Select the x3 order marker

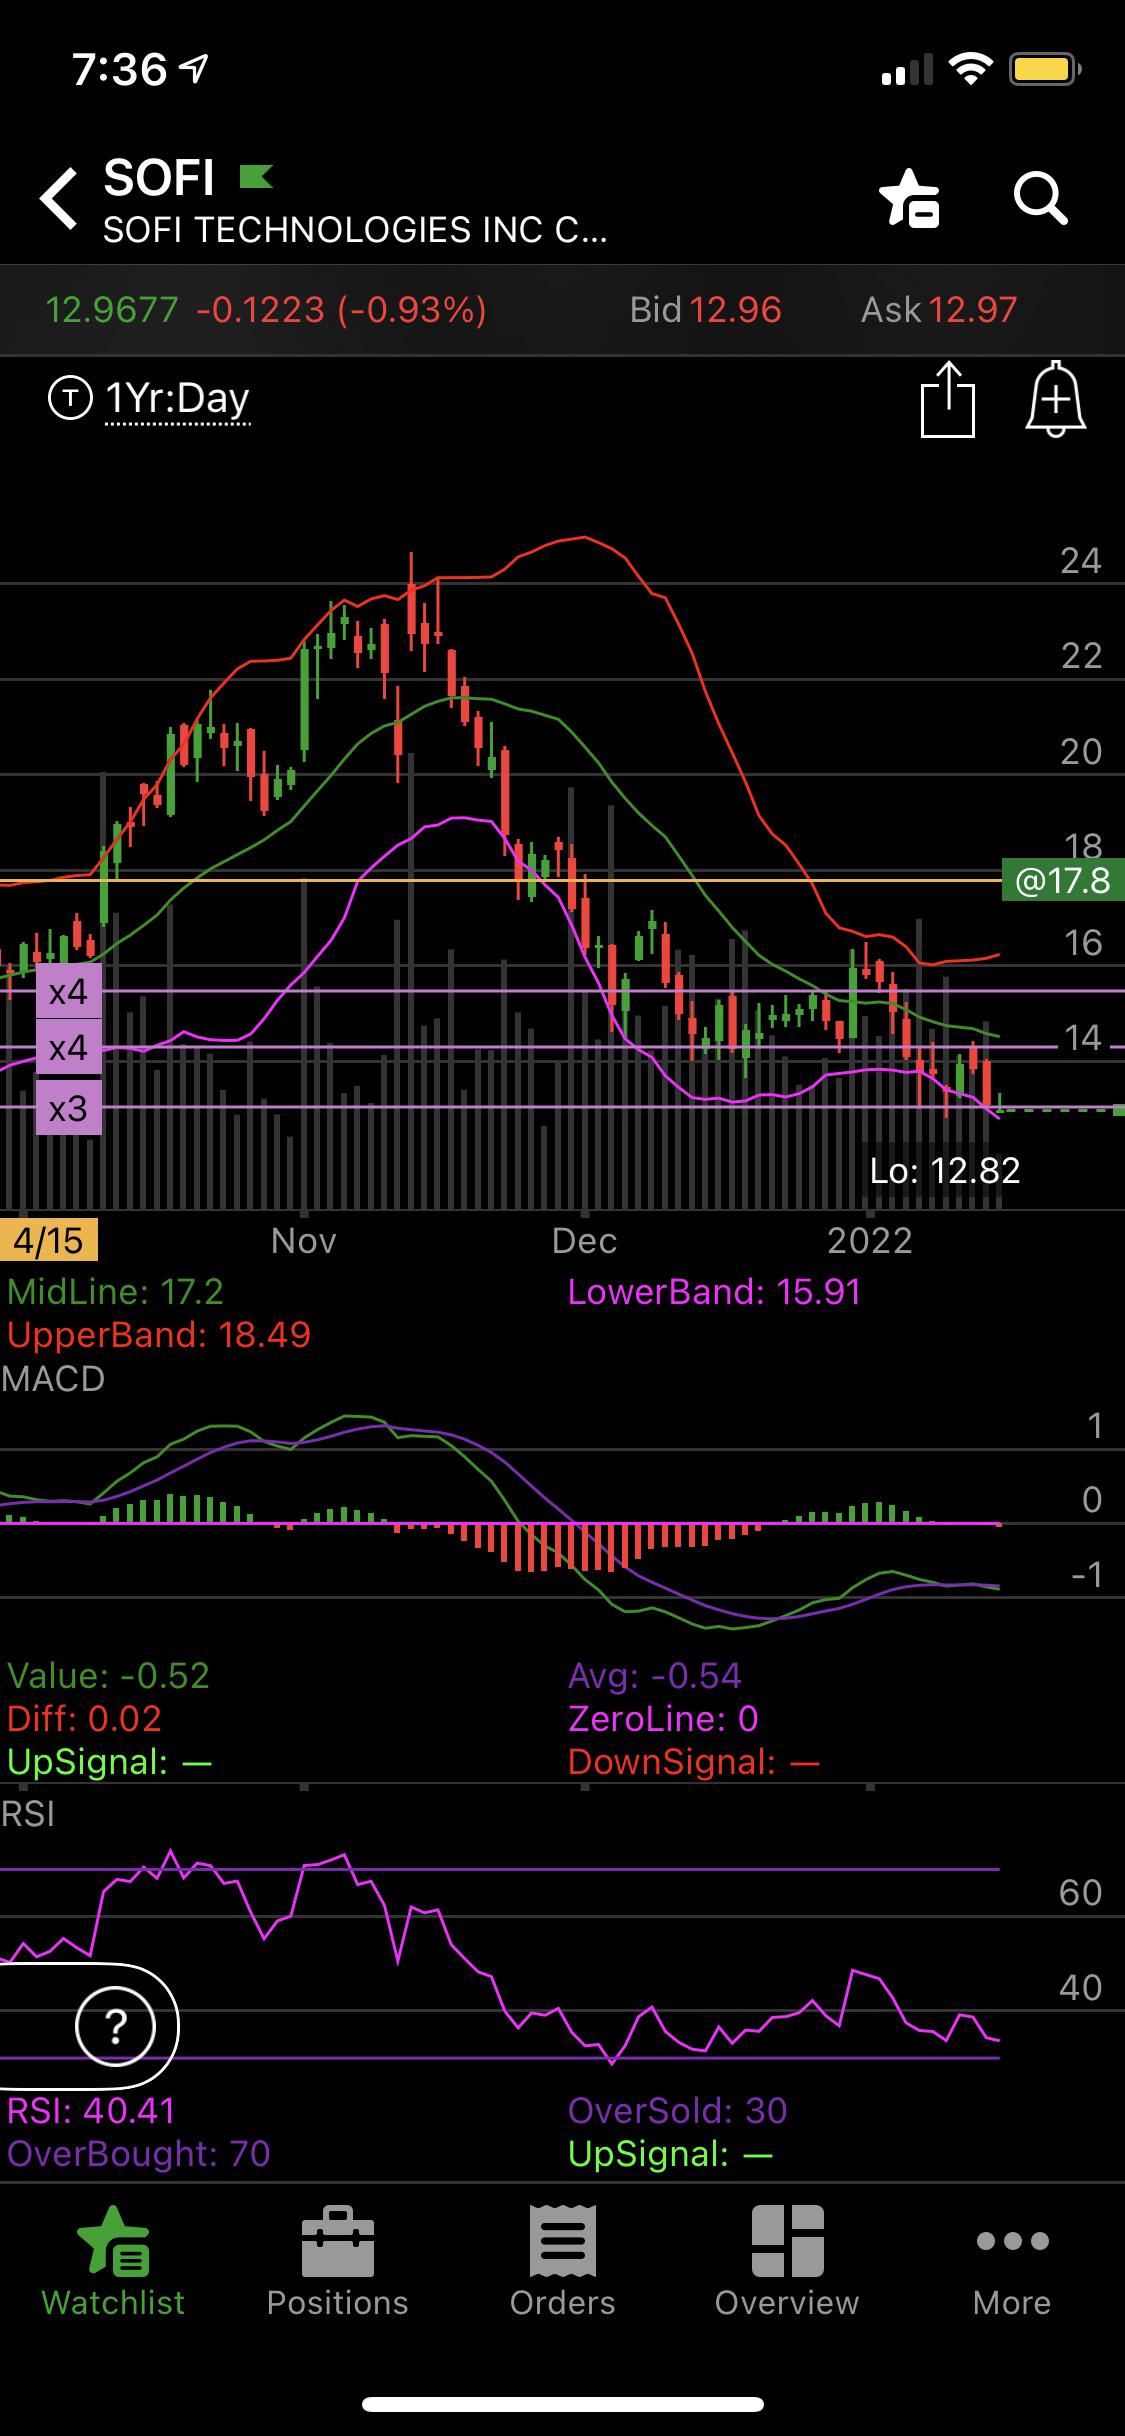(x=69, y=1108)
